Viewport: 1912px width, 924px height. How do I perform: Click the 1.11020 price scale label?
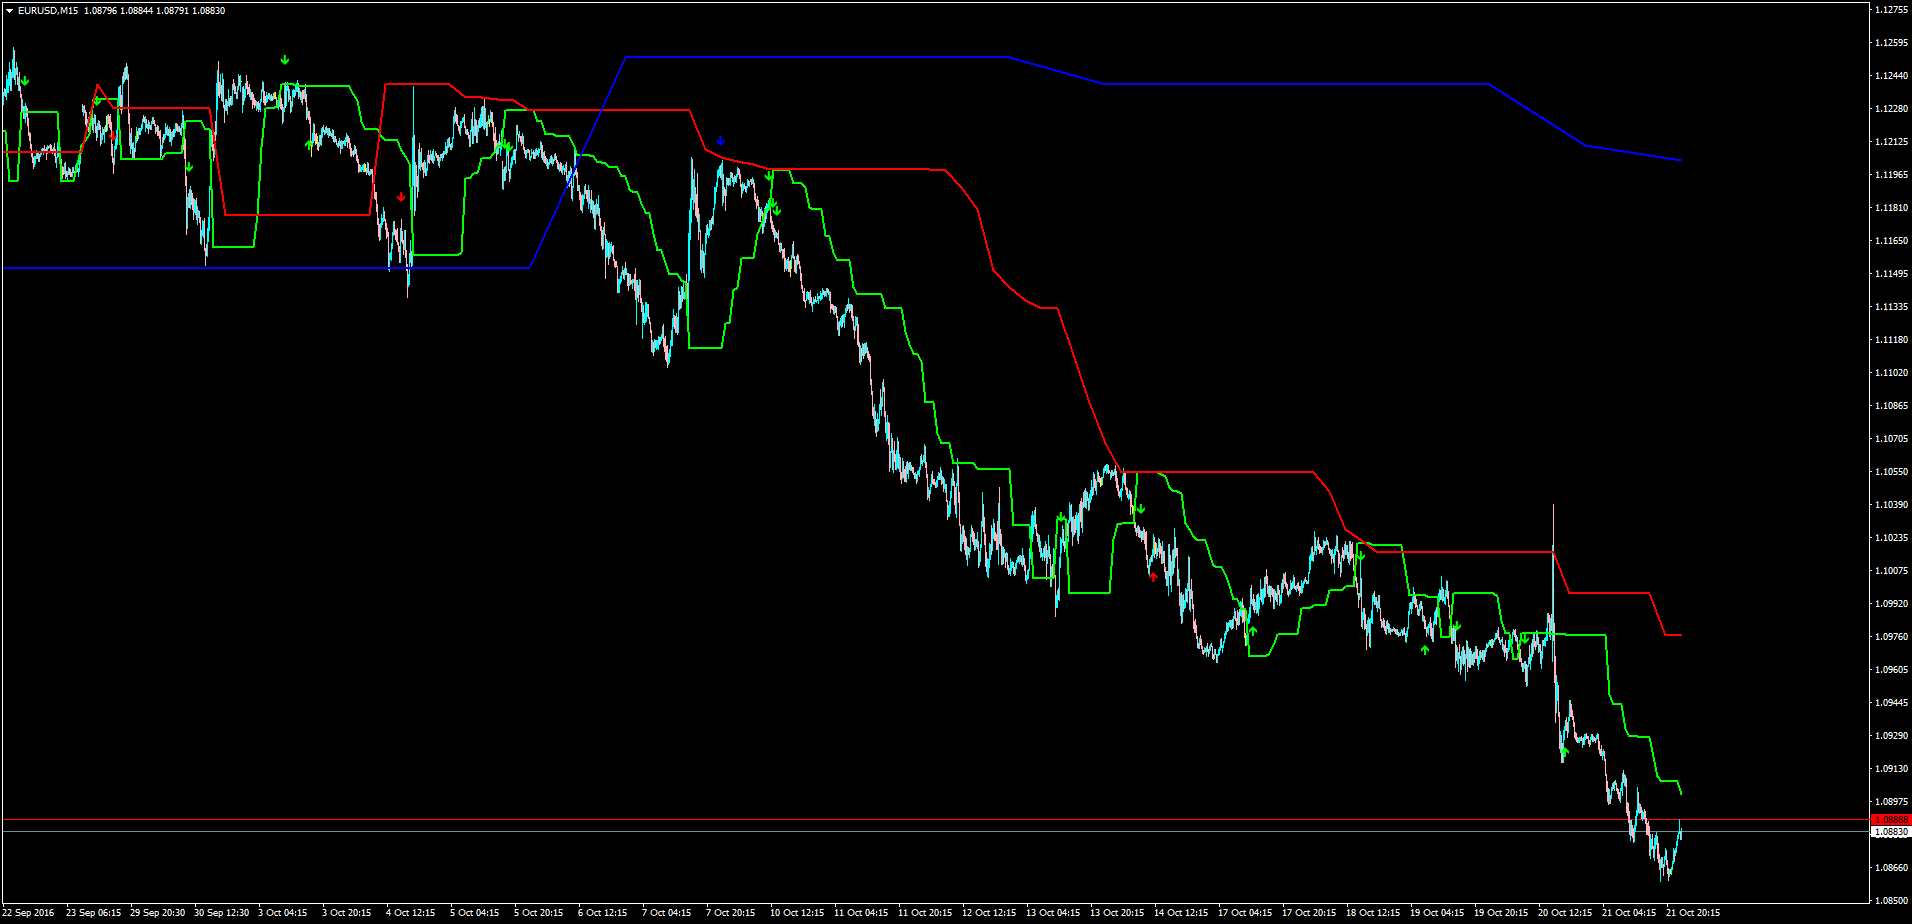1892,373
